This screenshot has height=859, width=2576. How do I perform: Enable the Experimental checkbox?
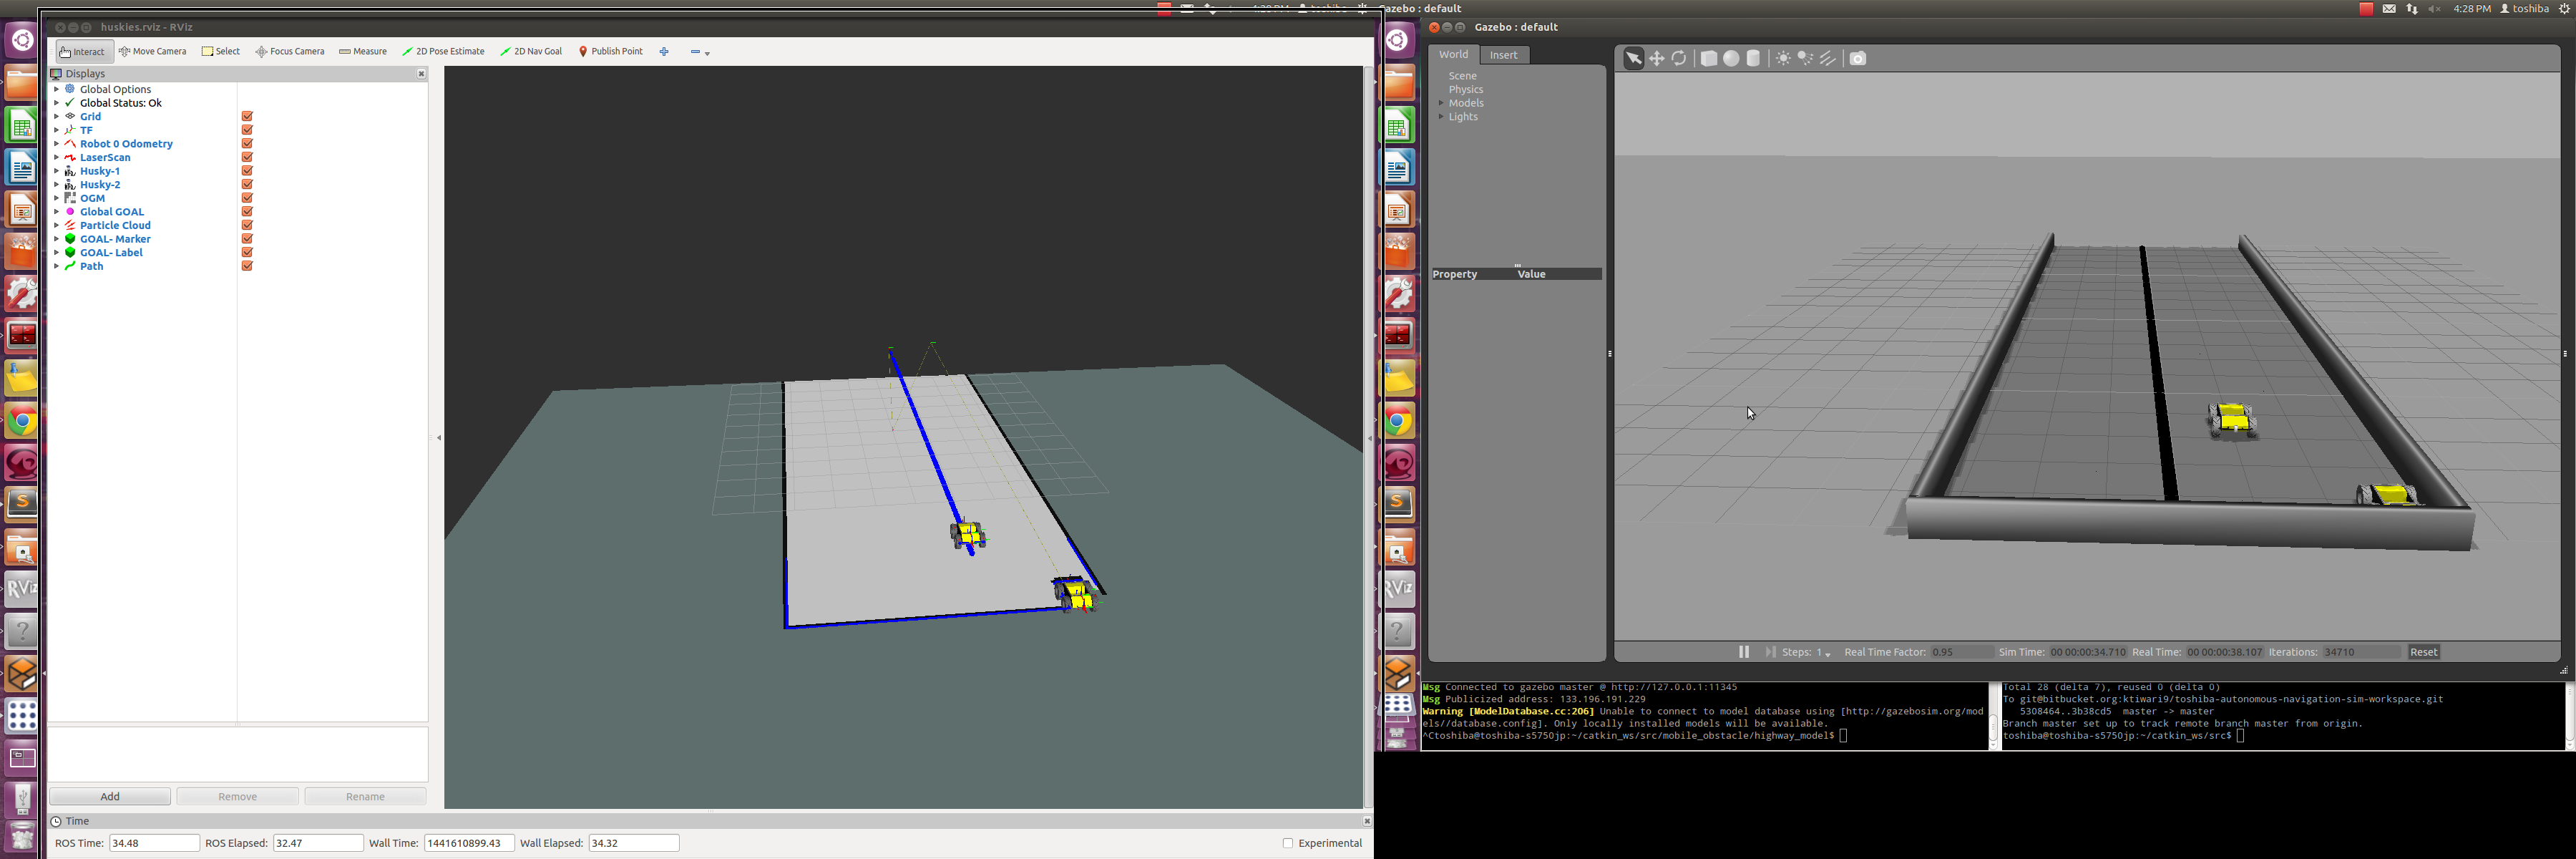coord(1288,843)
